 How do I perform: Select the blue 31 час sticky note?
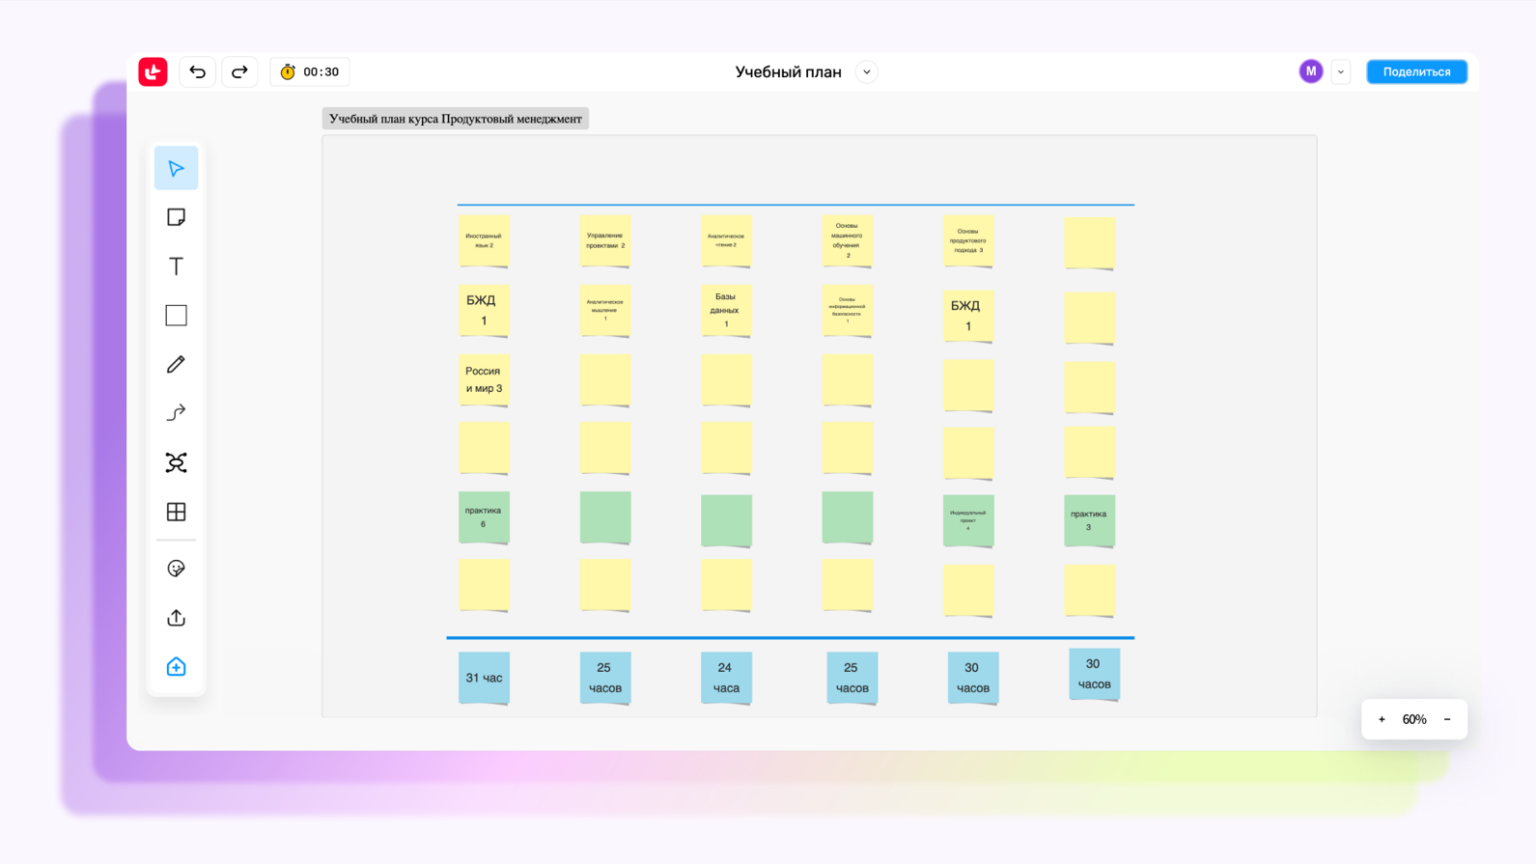[x=484, y=678]
